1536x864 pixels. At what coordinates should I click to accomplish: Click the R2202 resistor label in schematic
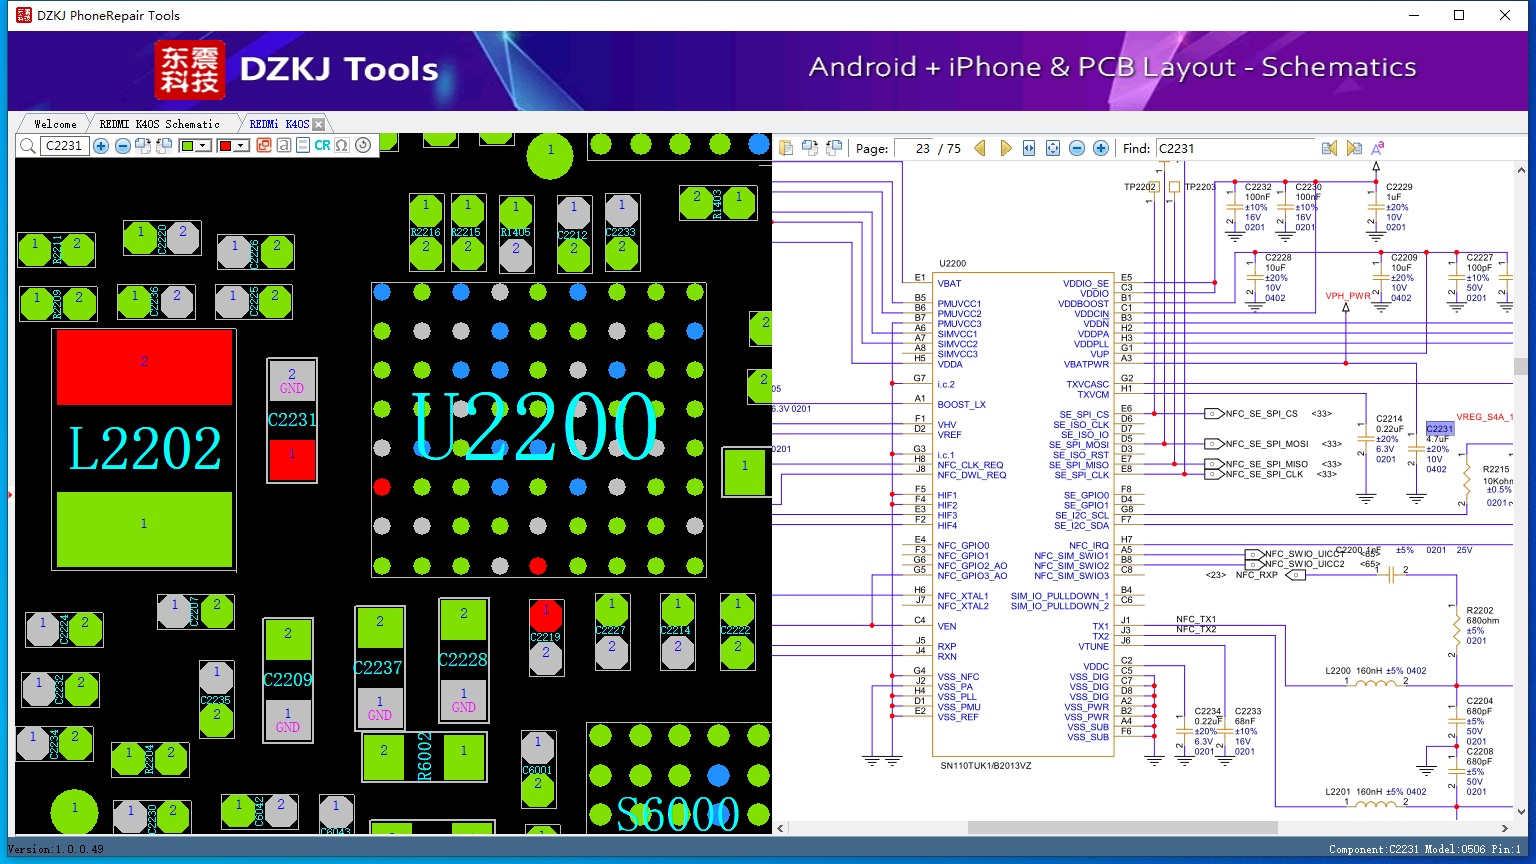[x=1480, y=610]
